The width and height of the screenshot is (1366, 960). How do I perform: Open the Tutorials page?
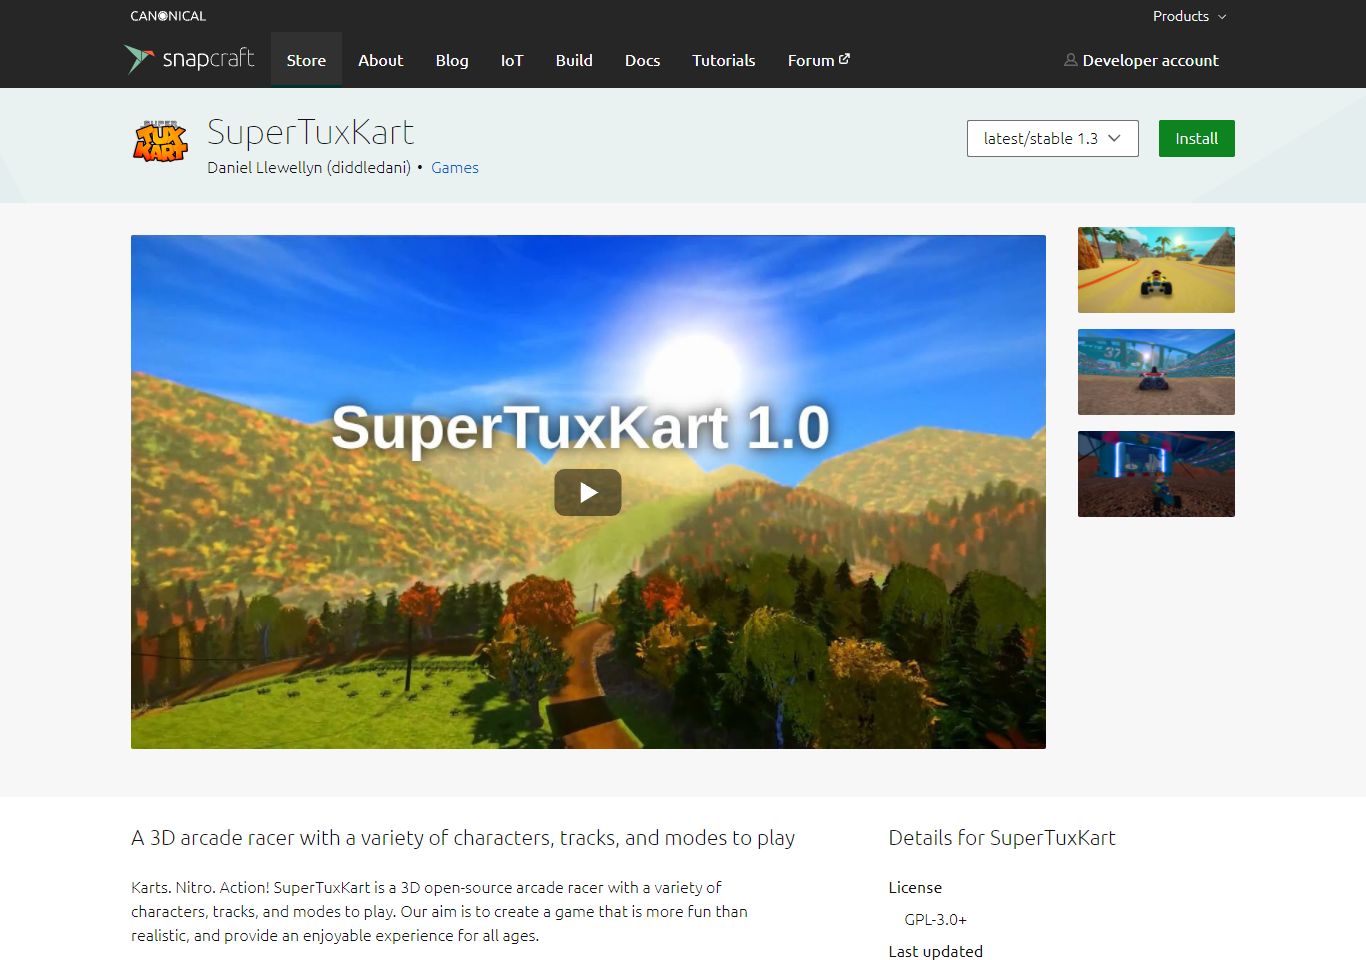pyautogui.click(x=724, y=60)
